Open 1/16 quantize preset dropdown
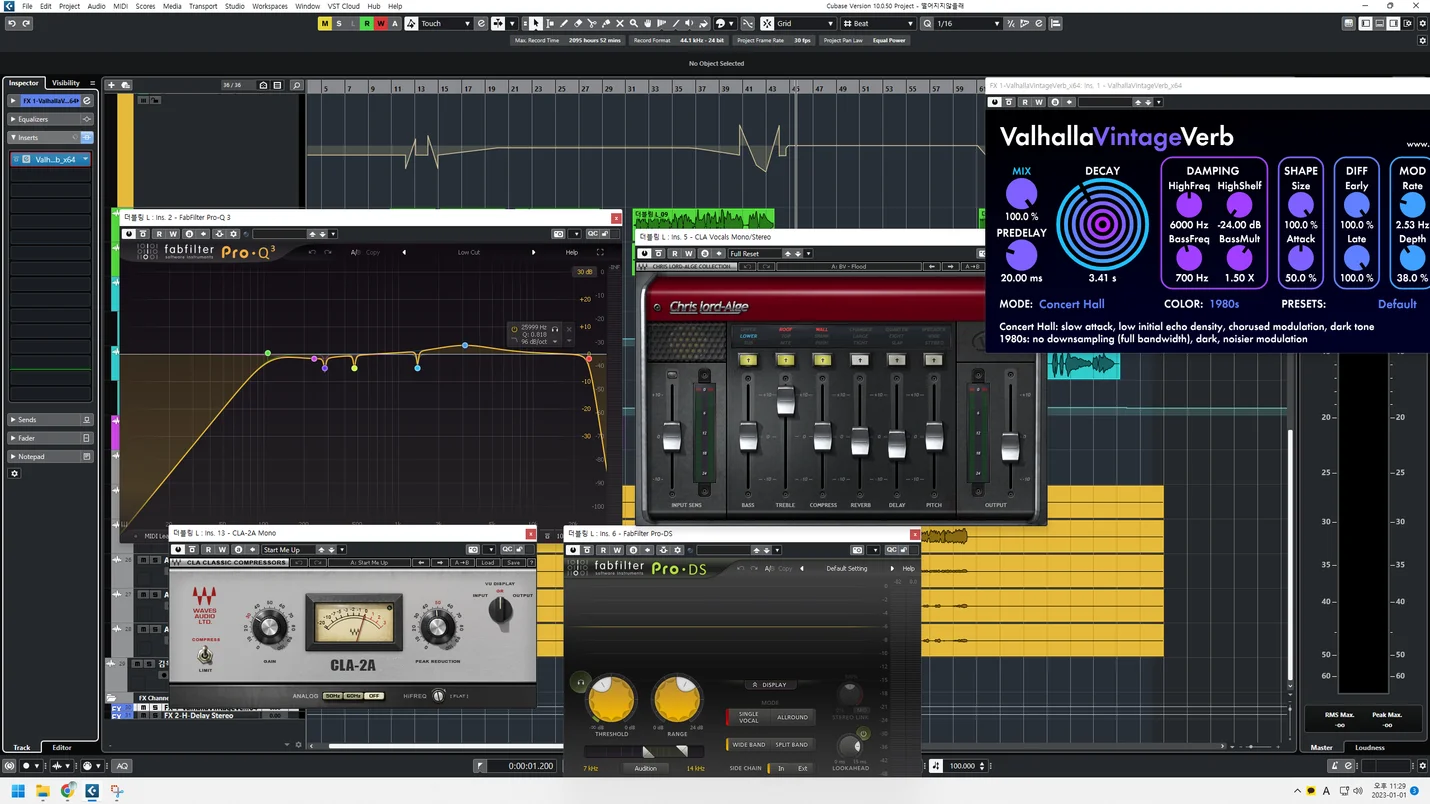1430x804 pixels. [968, 23]
